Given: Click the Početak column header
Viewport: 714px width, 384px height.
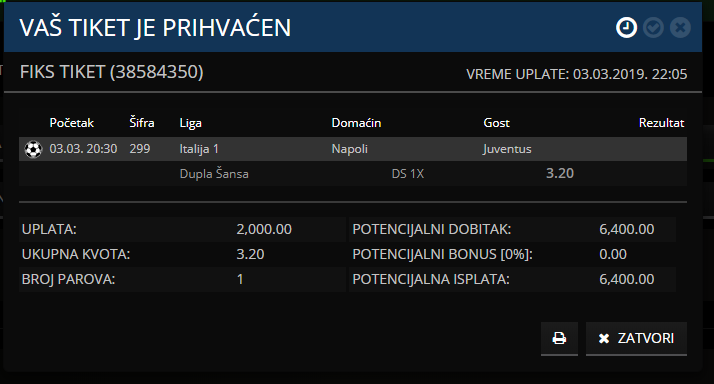Looking at the screenshot, I should pos(71,123).
